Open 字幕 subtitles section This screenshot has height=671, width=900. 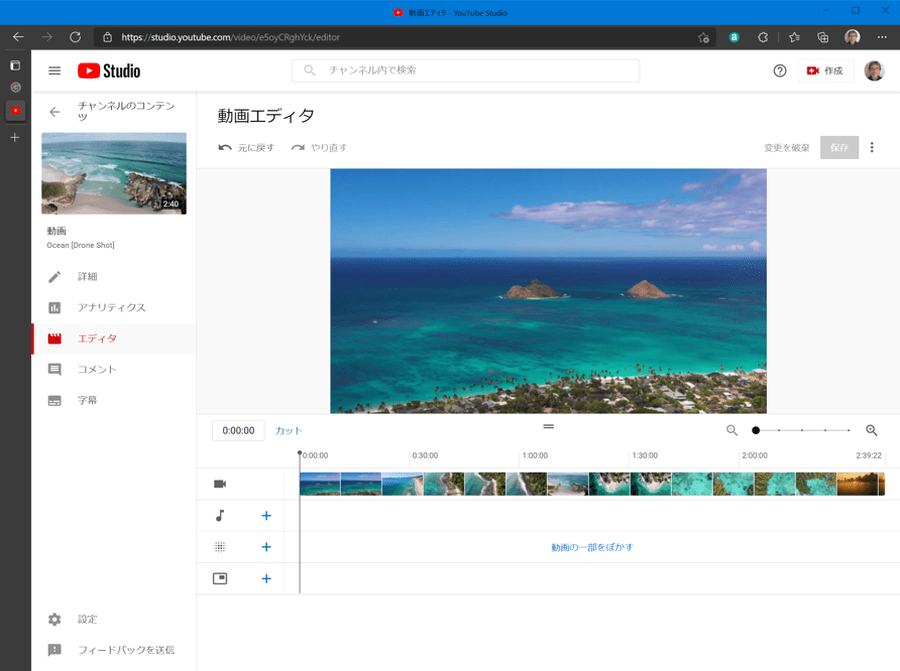pos(87,400)
